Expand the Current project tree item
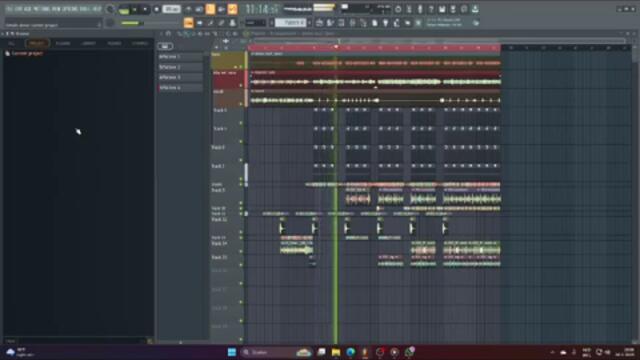The image size is (640, 360). click(x=24, y=53)
